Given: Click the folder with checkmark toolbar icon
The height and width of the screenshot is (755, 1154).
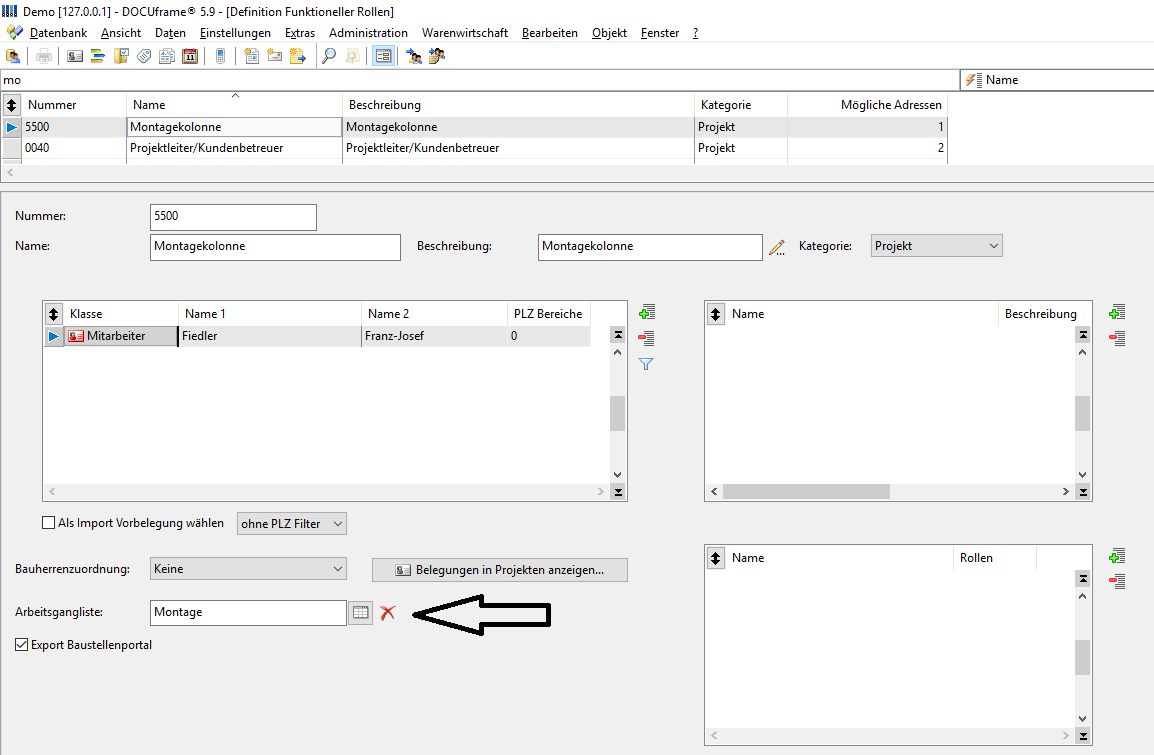Looking at the screenshot, I should pos(121,56).
